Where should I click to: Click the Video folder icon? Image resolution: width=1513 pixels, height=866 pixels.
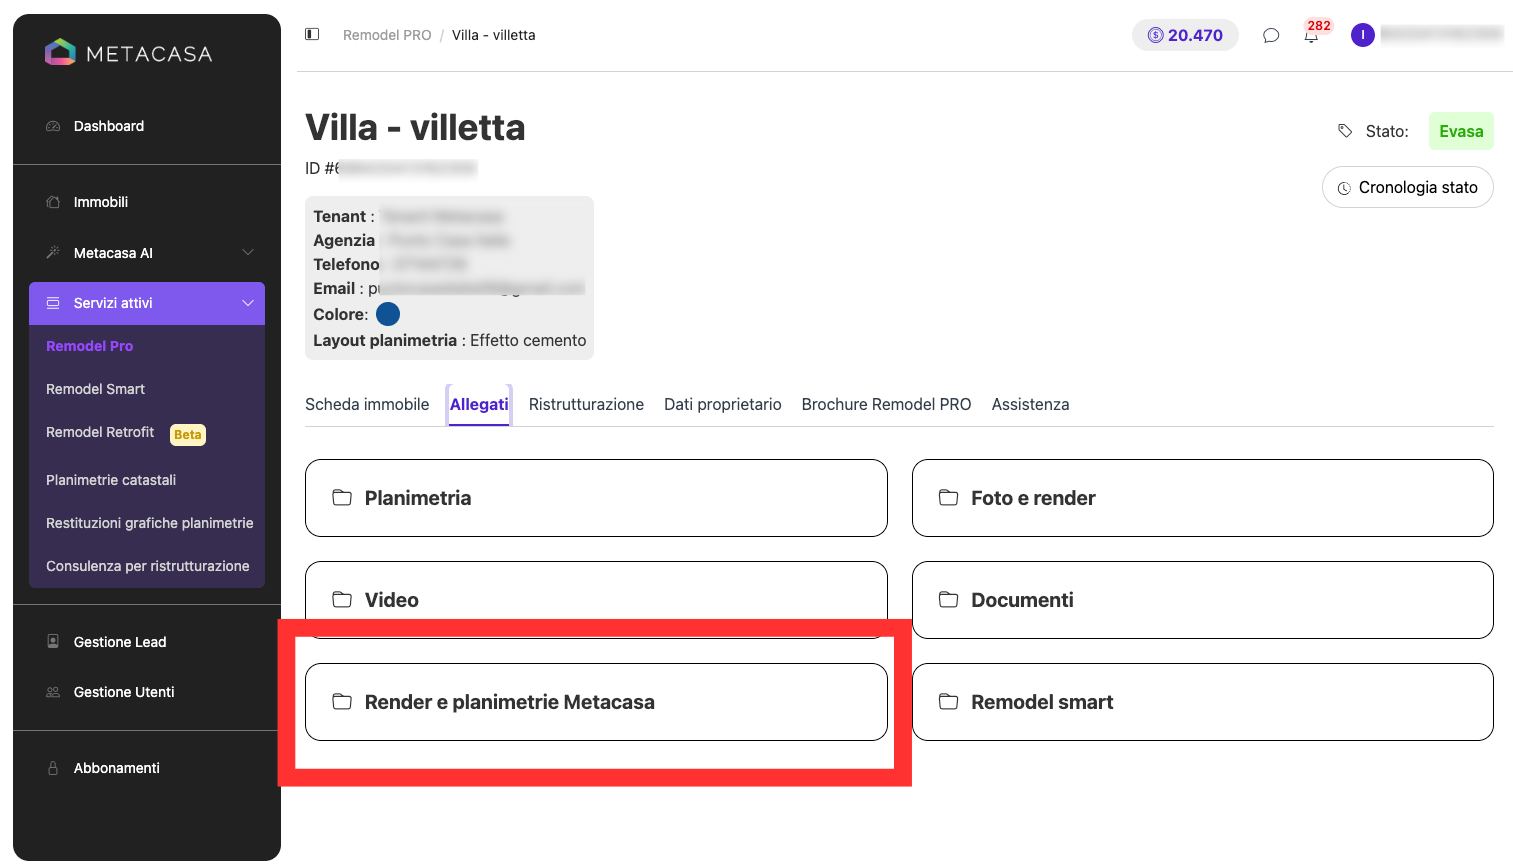click(x=342, y=600)
